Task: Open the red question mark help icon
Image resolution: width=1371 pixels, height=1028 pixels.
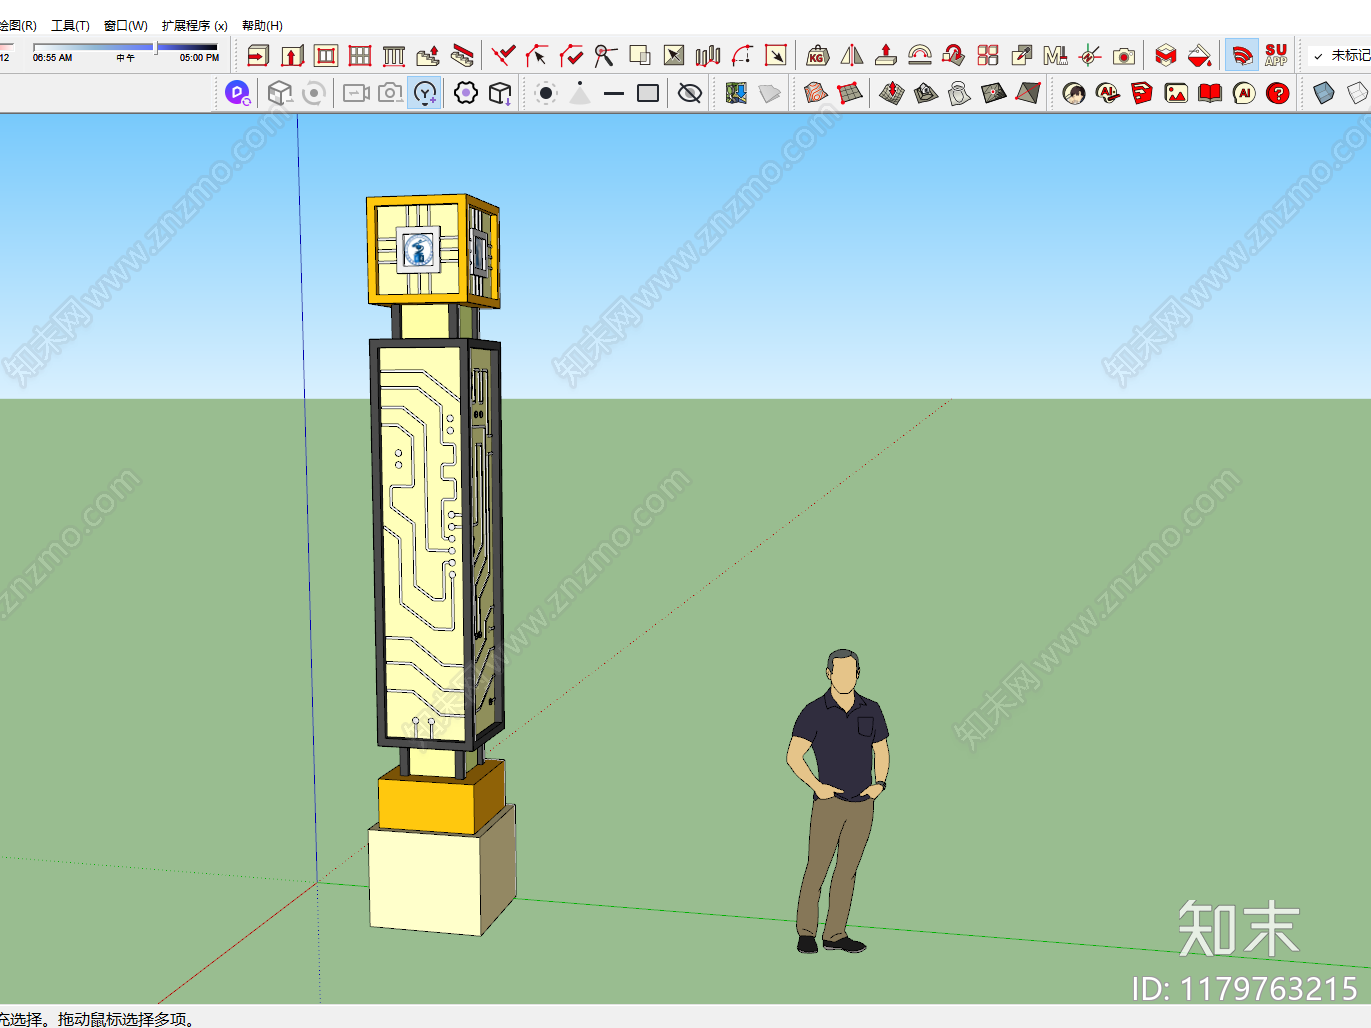Action: 1278,94
